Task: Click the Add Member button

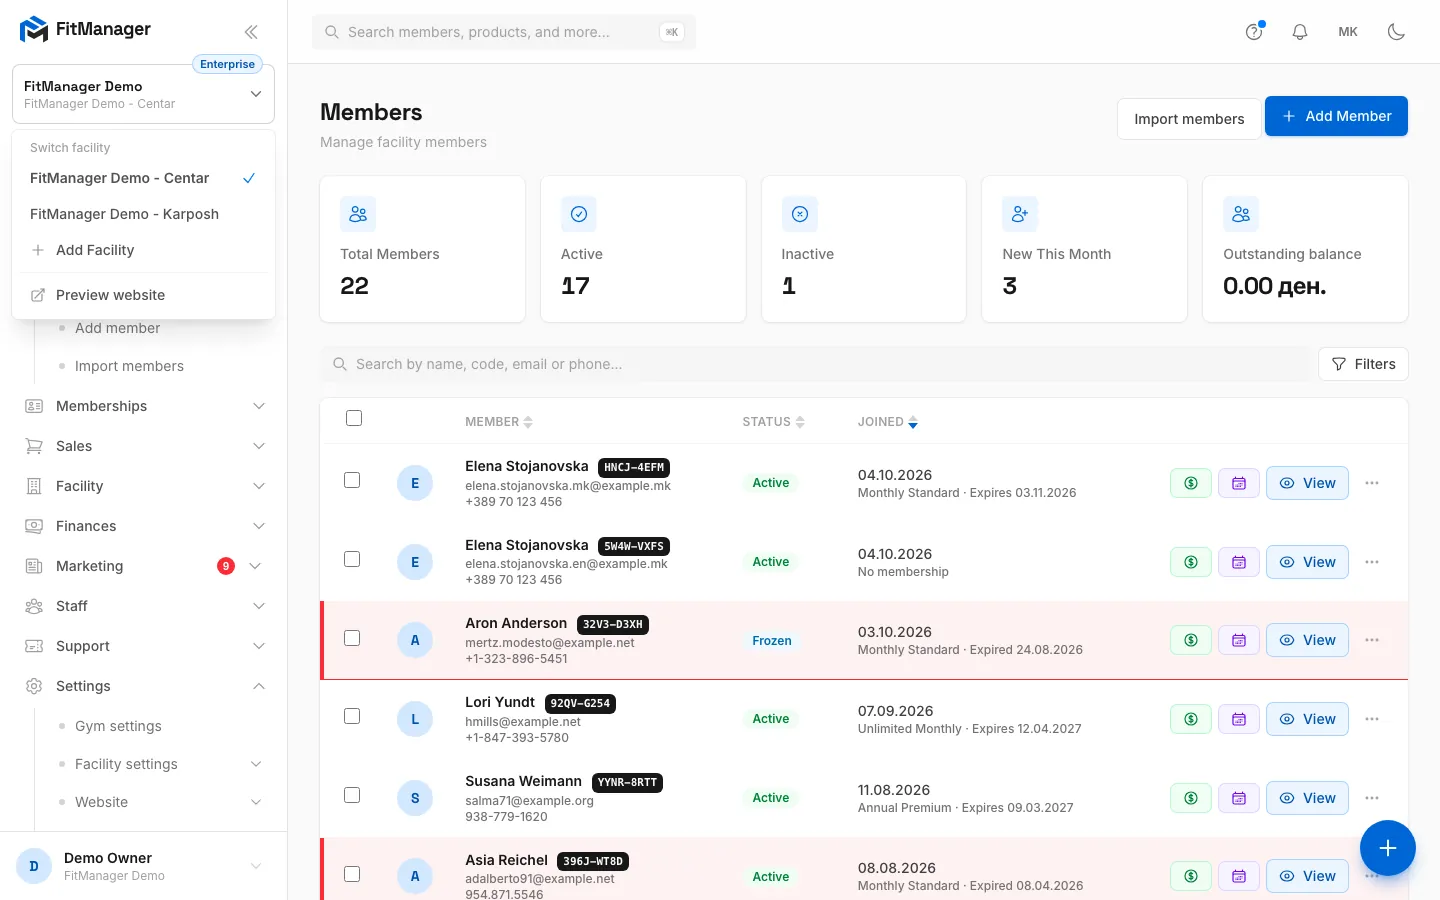Action: pyautogui.click(x=1336, y=116)
